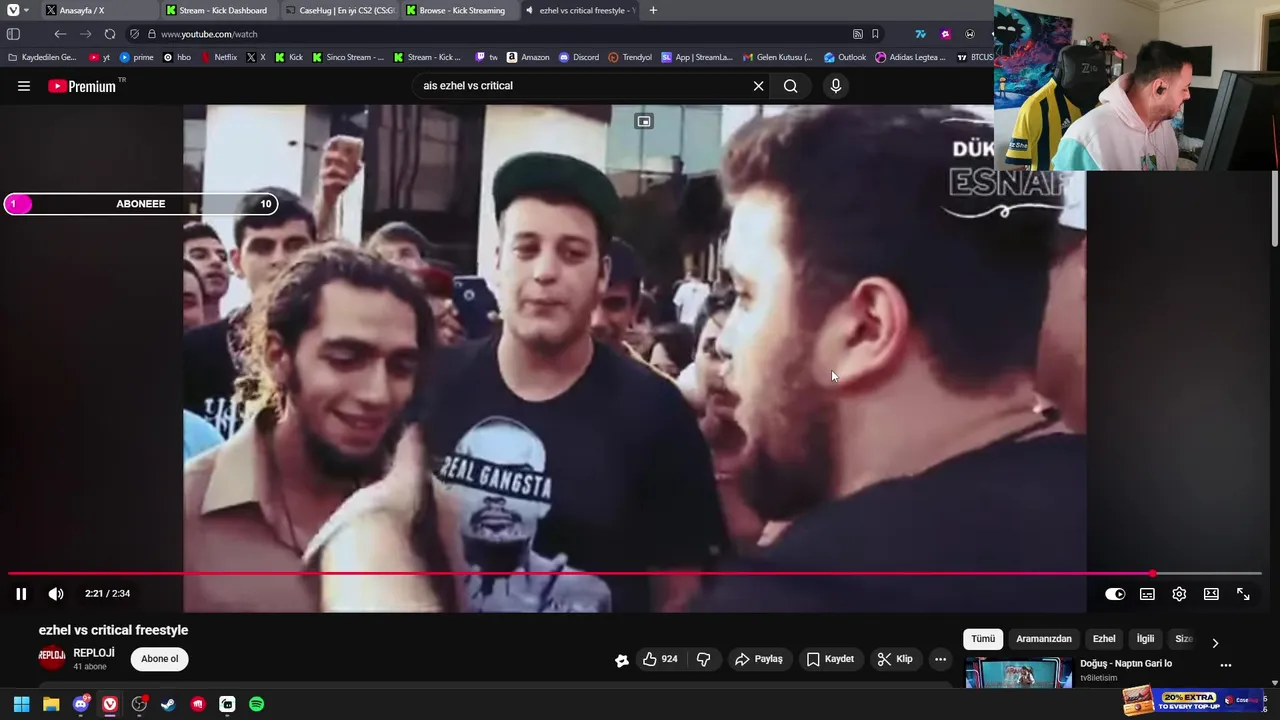Show more filter chips with right arrow
The width and height of the screenshot is (1280, 720).
pos(1215,643)
